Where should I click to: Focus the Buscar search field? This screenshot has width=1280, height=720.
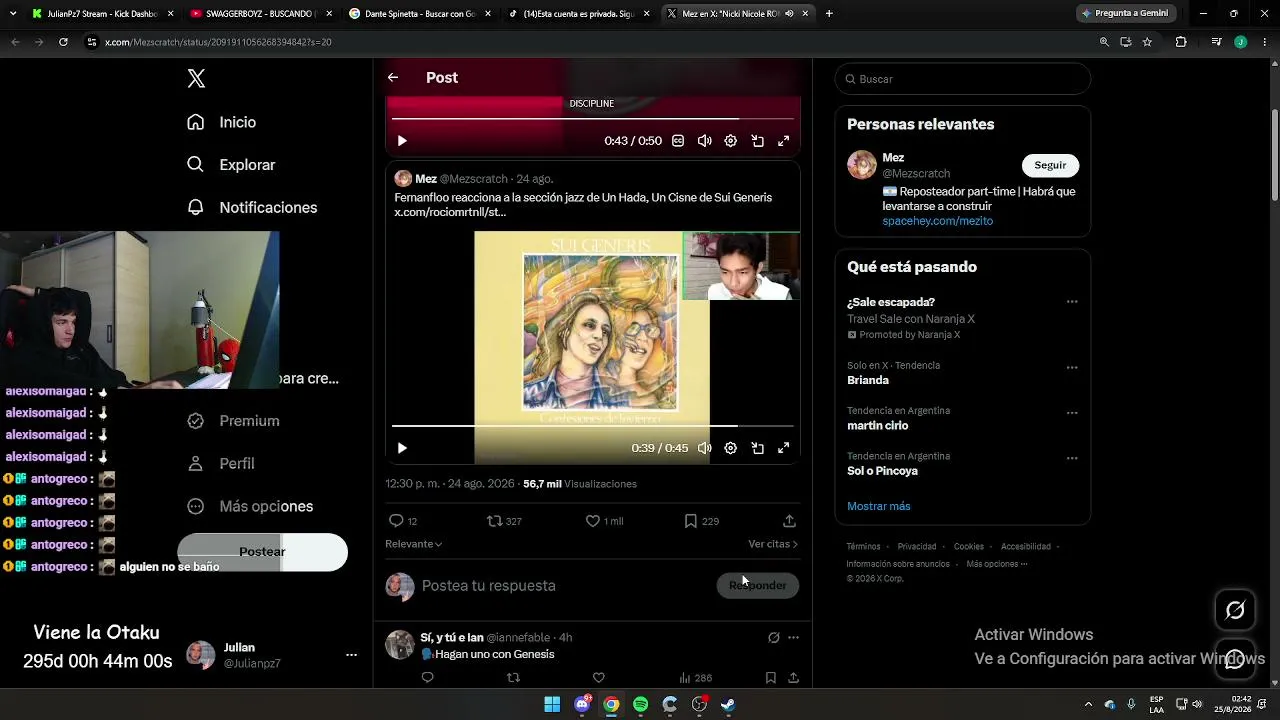pos(962,79)
